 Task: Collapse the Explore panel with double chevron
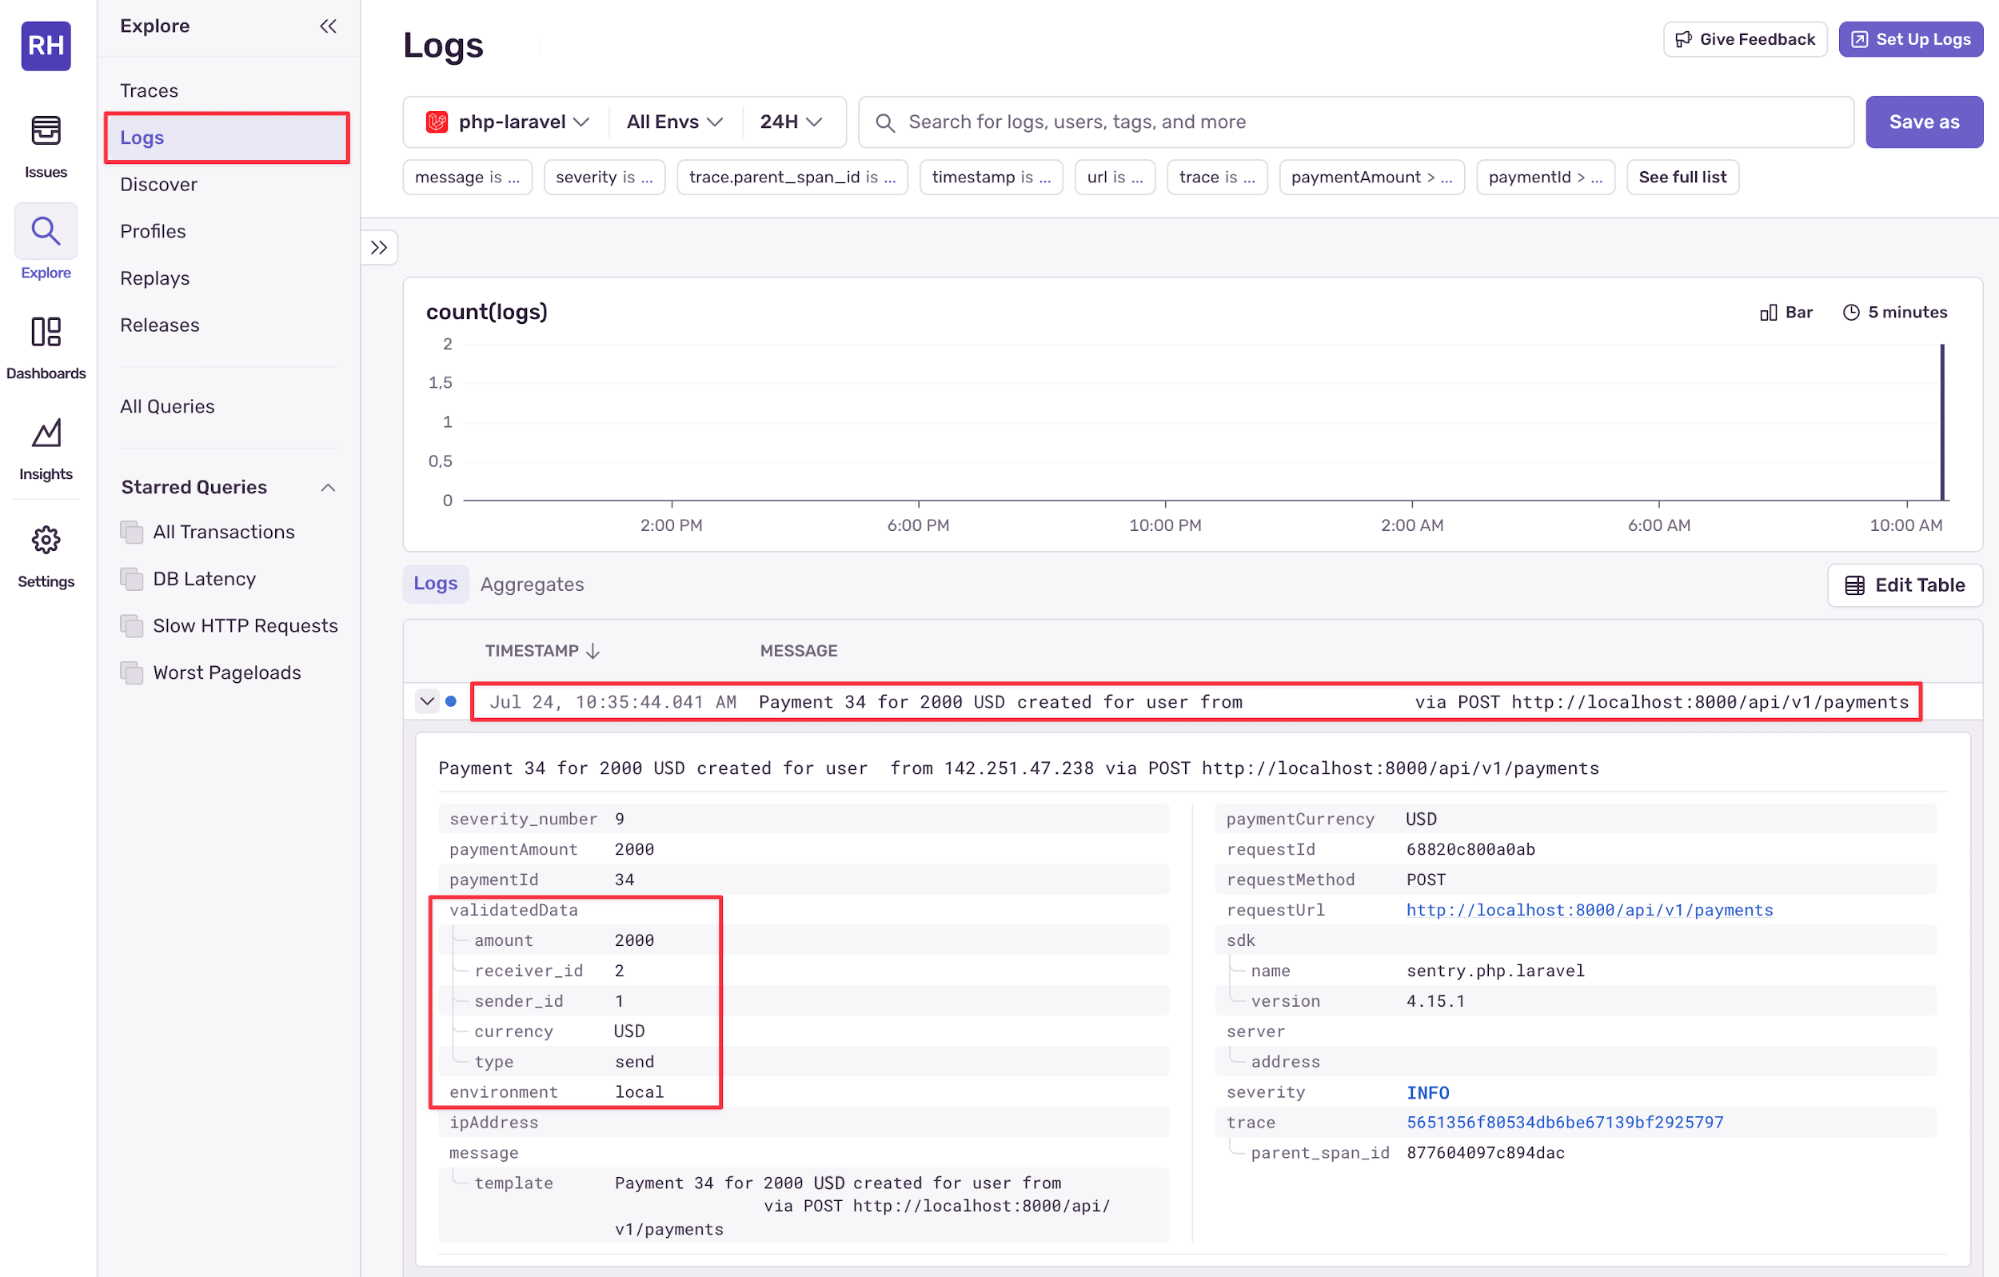(328, 26)
